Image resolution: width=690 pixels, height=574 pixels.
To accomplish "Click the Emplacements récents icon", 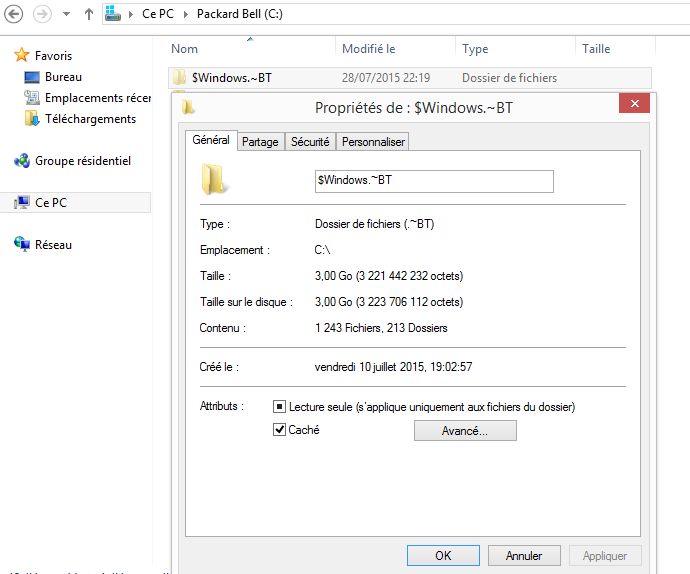I will (x=32, y=98).
